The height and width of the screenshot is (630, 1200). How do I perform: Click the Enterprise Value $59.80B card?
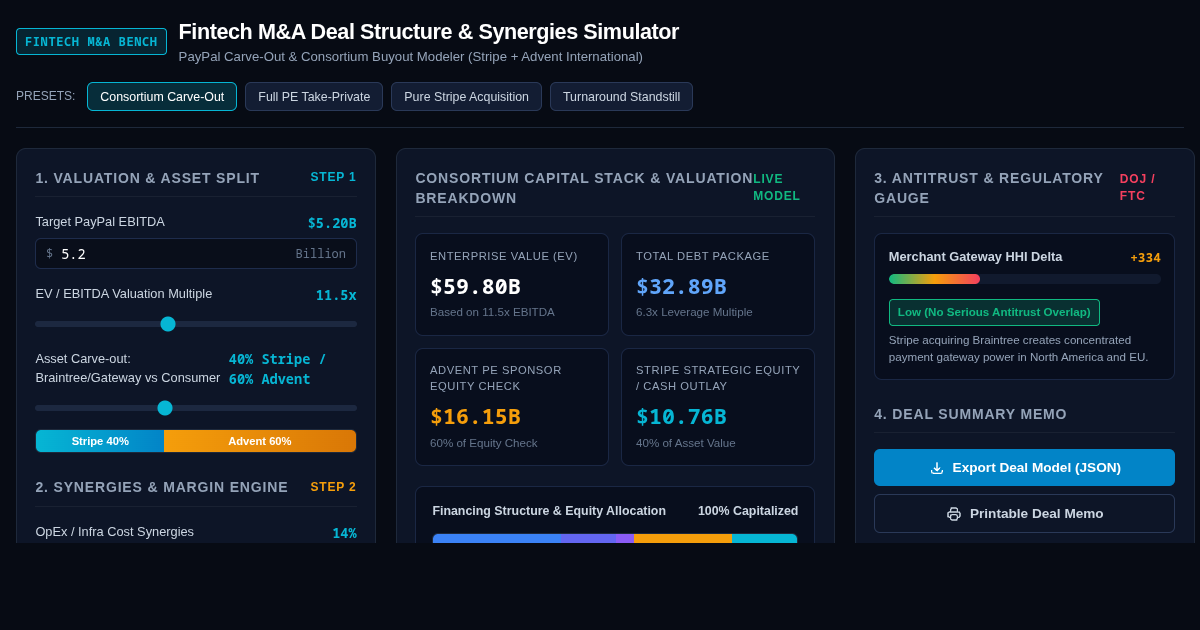click(512, 285)
